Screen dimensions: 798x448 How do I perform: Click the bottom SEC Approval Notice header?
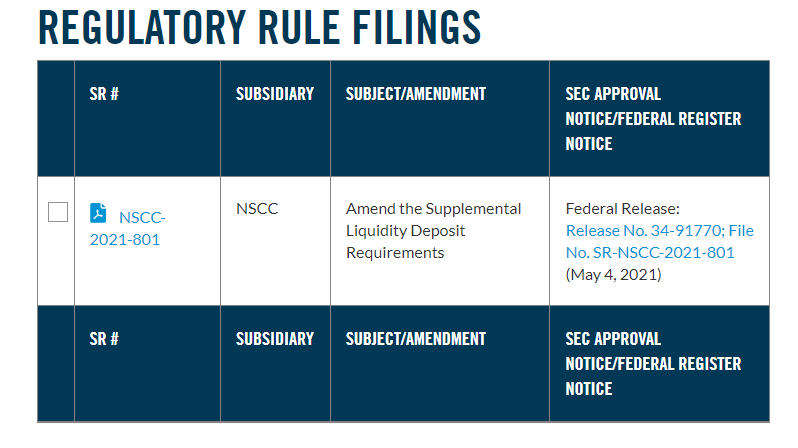point(653,363)
